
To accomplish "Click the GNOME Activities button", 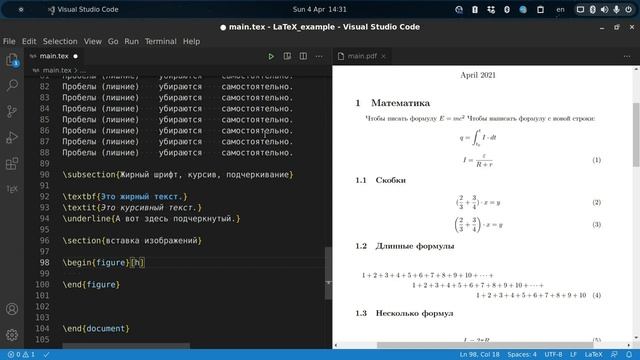I will (x=21, y=9).
